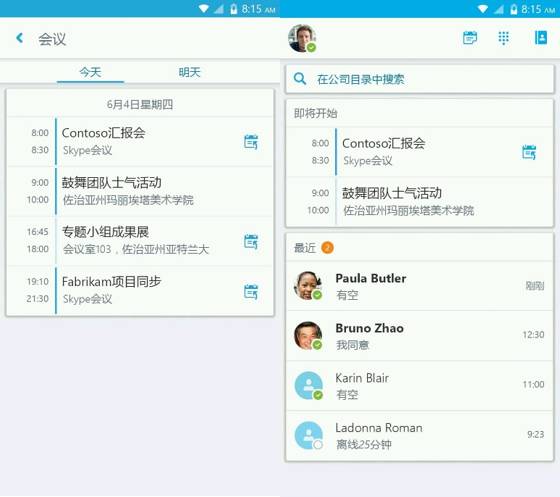The height and width of the screenshot is (497, 560).
Task: Switch to the 明天 tab
Action: 190,72
